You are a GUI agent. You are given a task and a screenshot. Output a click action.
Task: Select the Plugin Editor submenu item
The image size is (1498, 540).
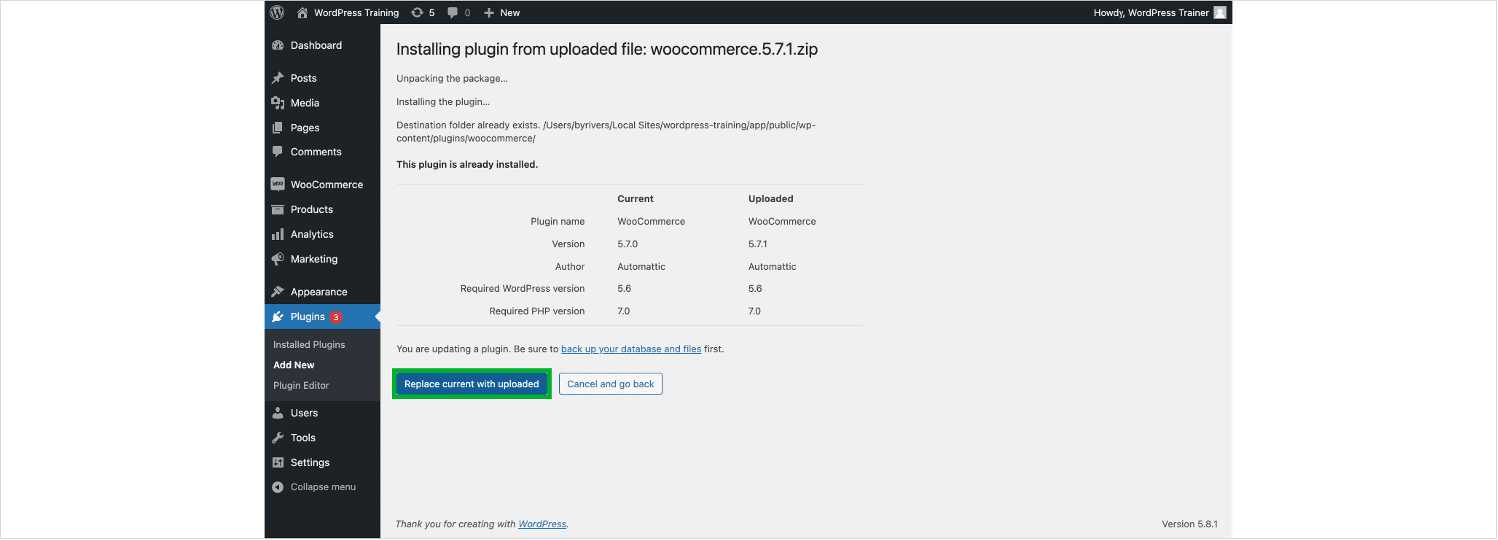pos(301,386)
